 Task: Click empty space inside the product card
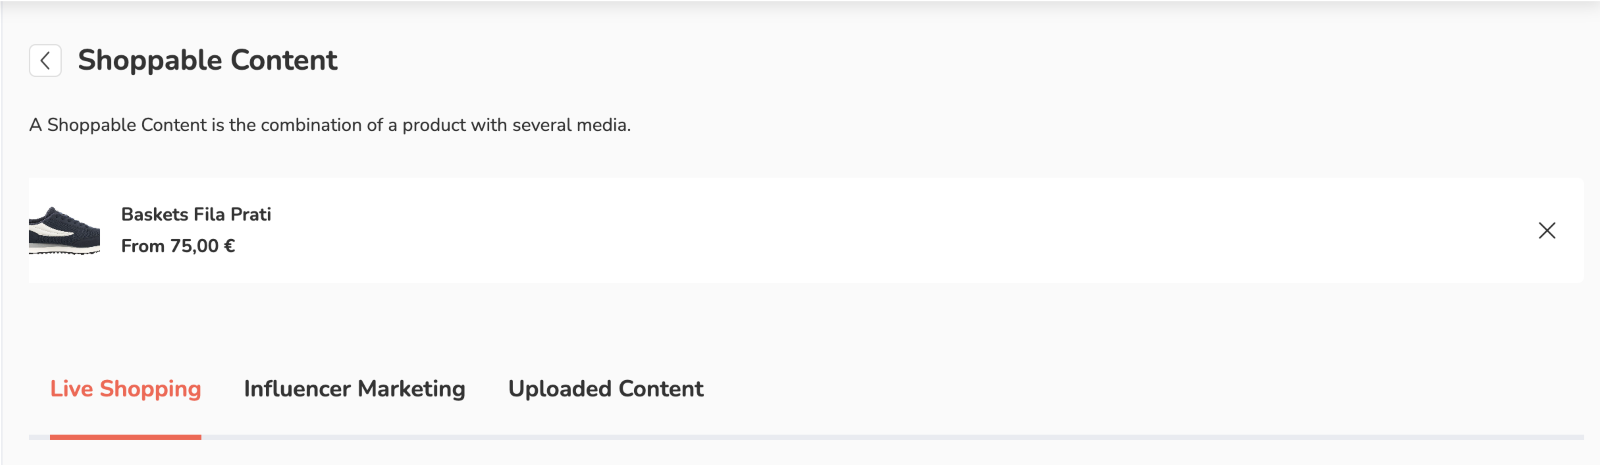[850, 231]
